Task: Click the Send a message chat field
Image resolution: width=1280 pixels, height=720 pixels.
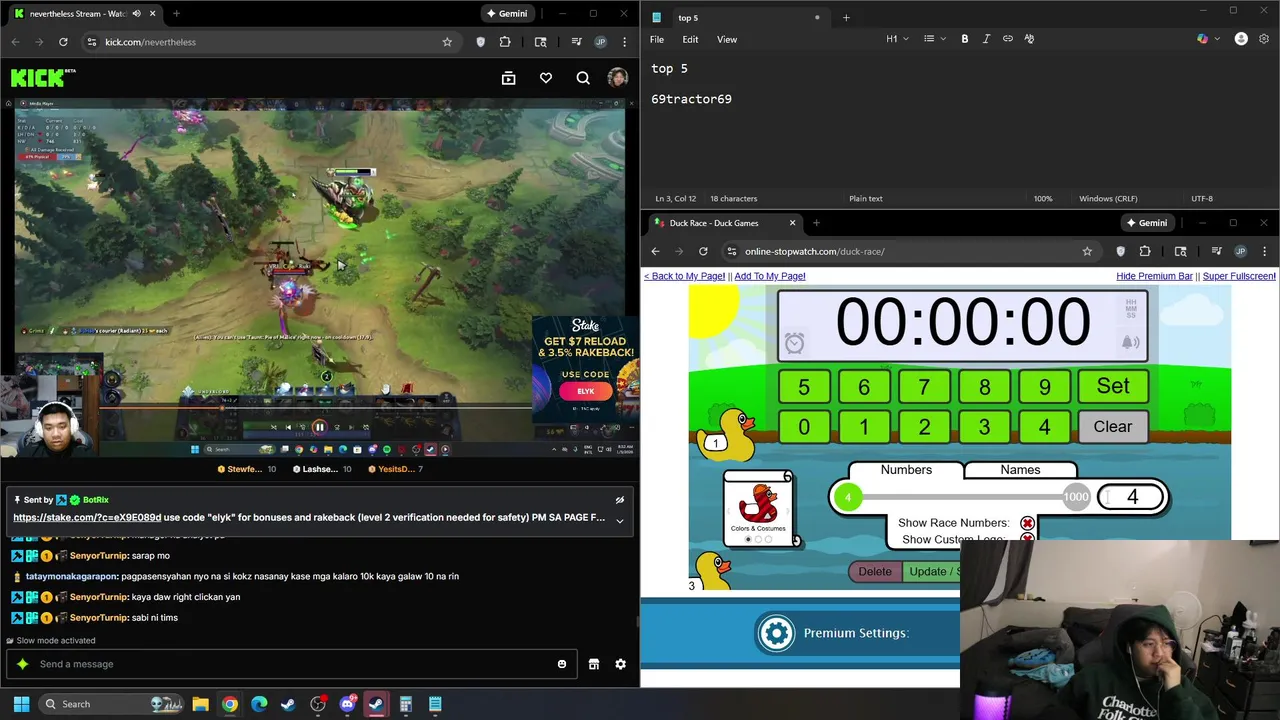Action: point(290,664)
